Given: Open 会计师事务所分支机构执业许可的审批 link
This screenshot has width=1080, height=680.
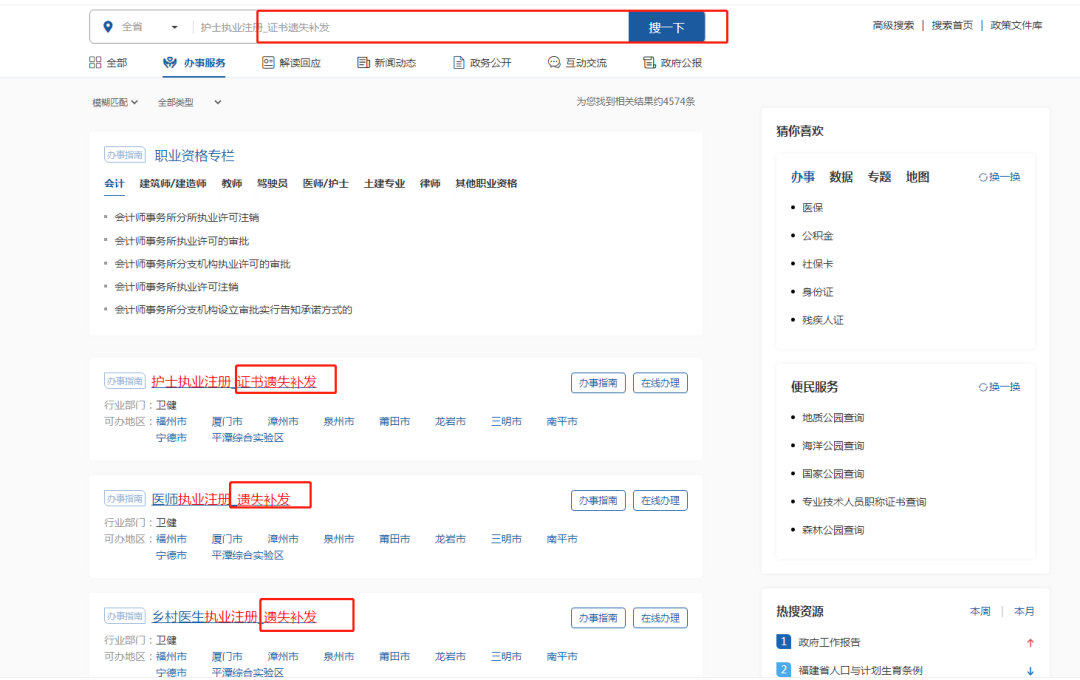Looking at the screenshot, I should click(202, 264).
